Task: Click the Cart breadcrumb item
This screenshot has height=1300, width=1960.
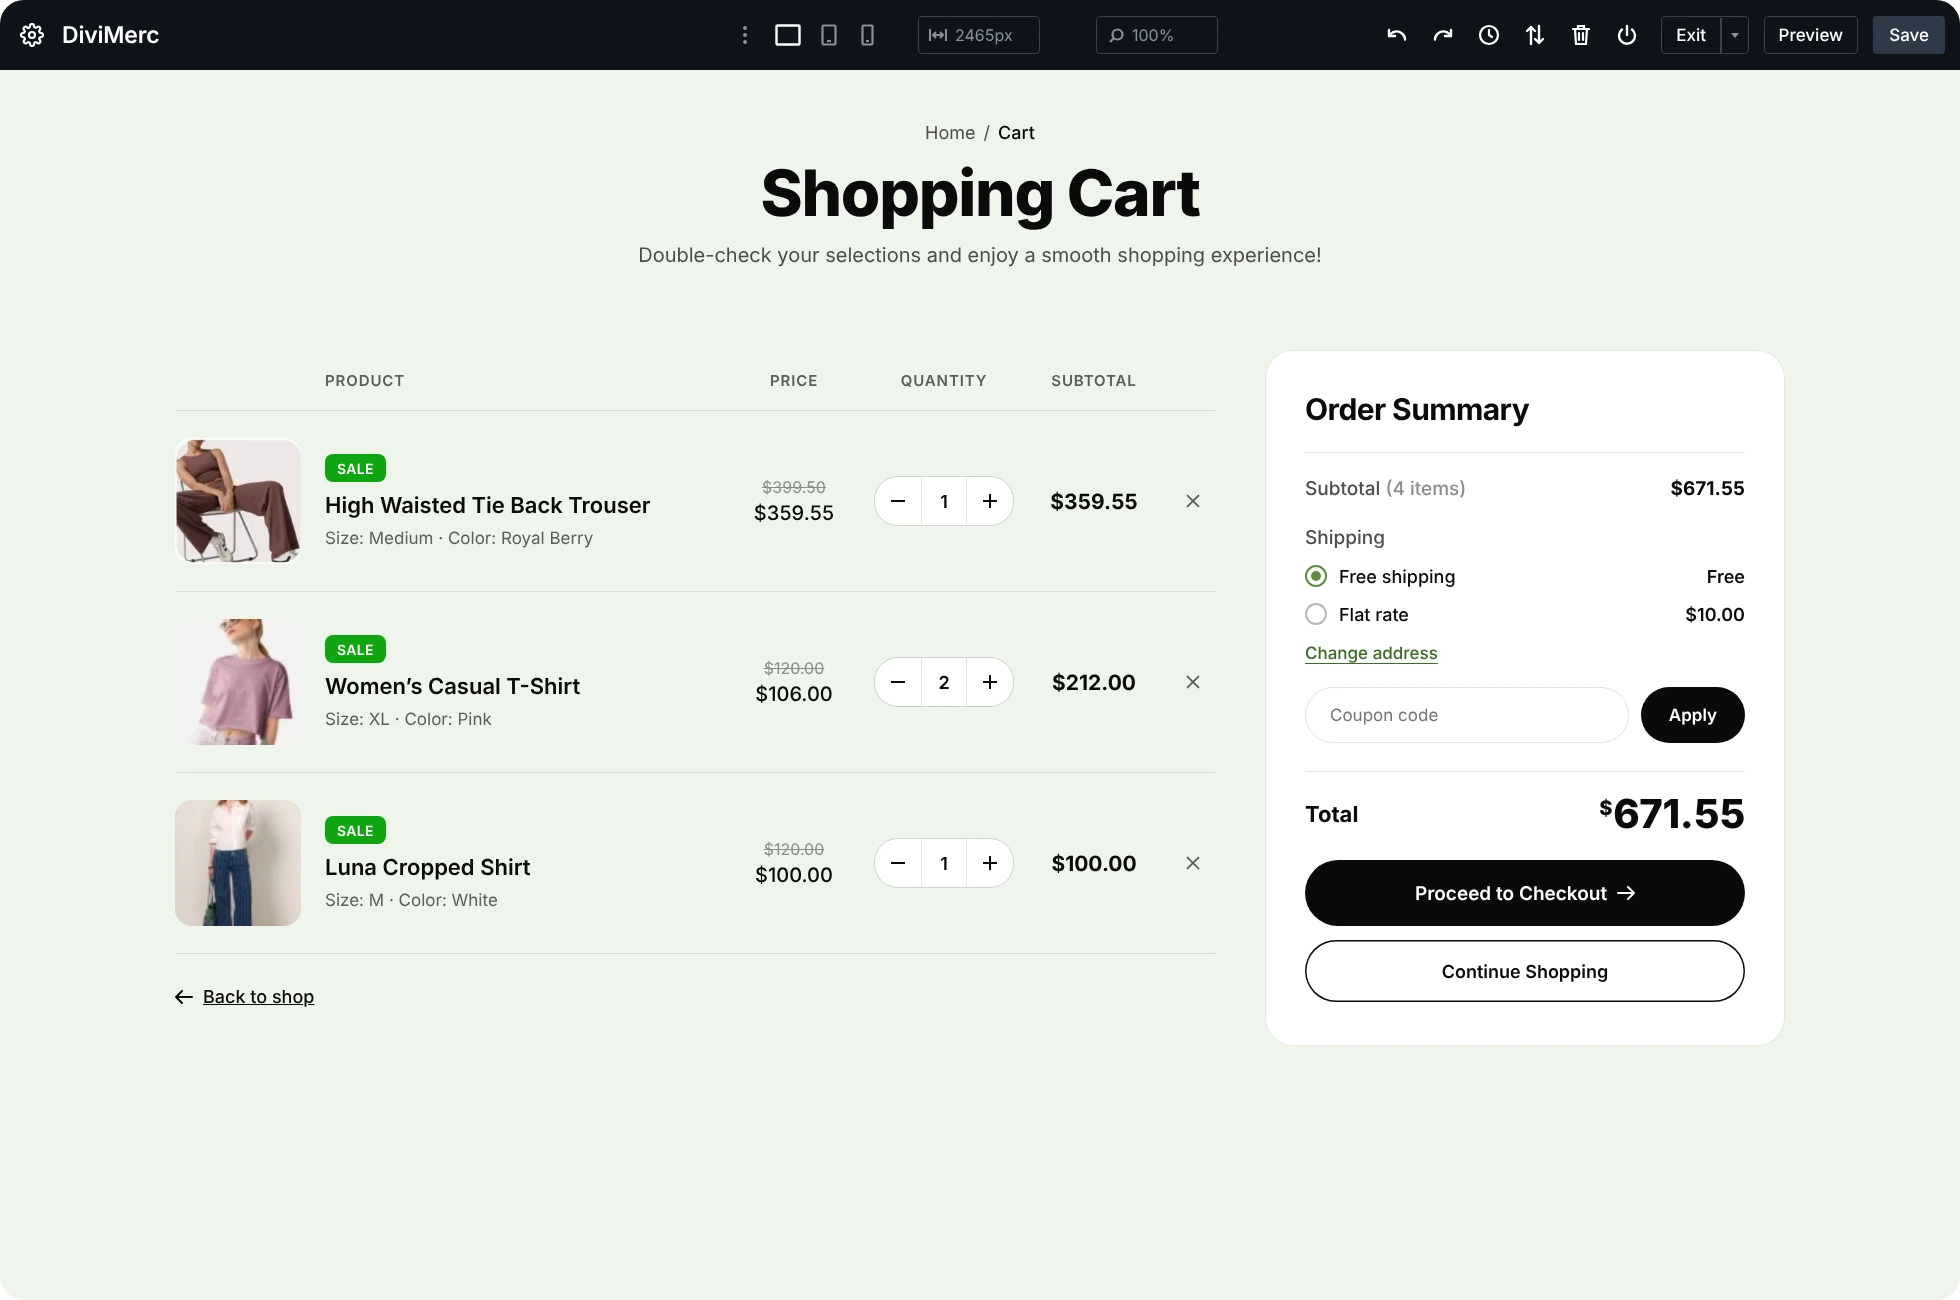Action: tap(1016, 133)
